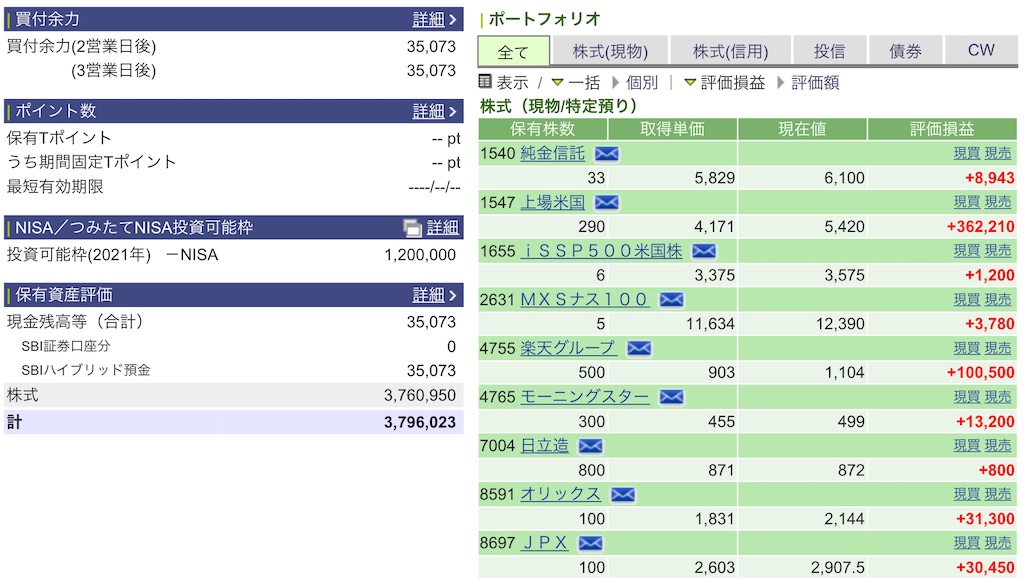
Task: Click envelope icon next to モーニングスター
Action: pyautogui.click(x=671, y=397)
